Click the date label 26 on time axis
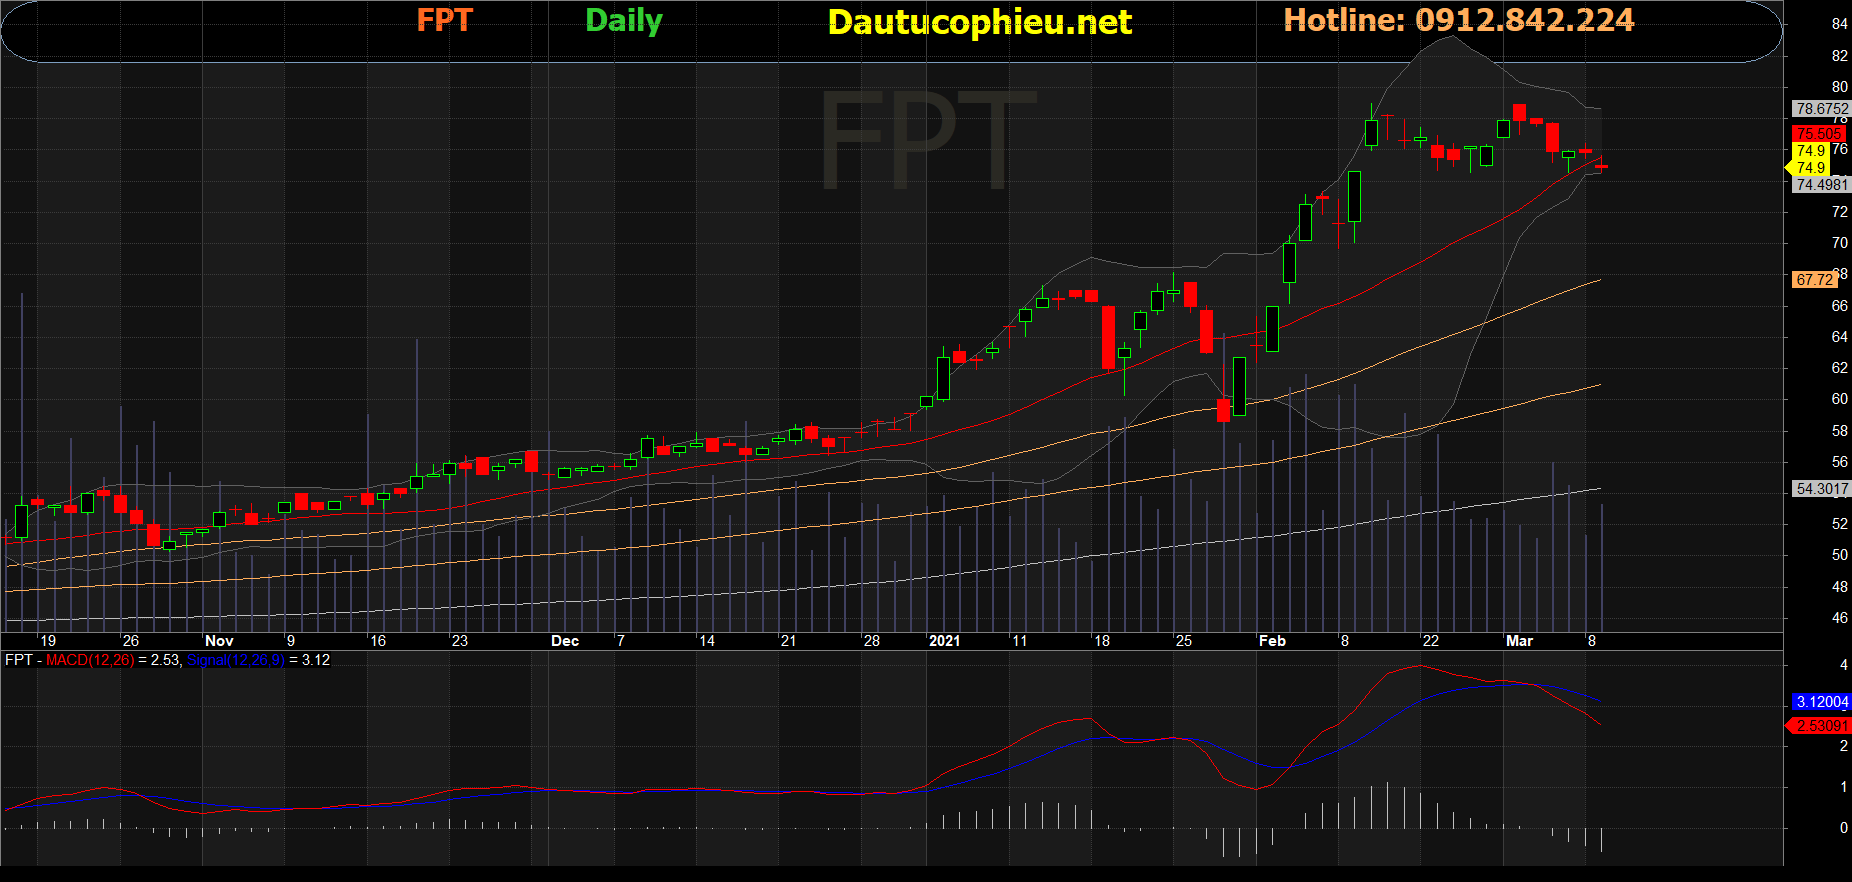This screenshot has width=1852, height=882. (x=130, y=641)
